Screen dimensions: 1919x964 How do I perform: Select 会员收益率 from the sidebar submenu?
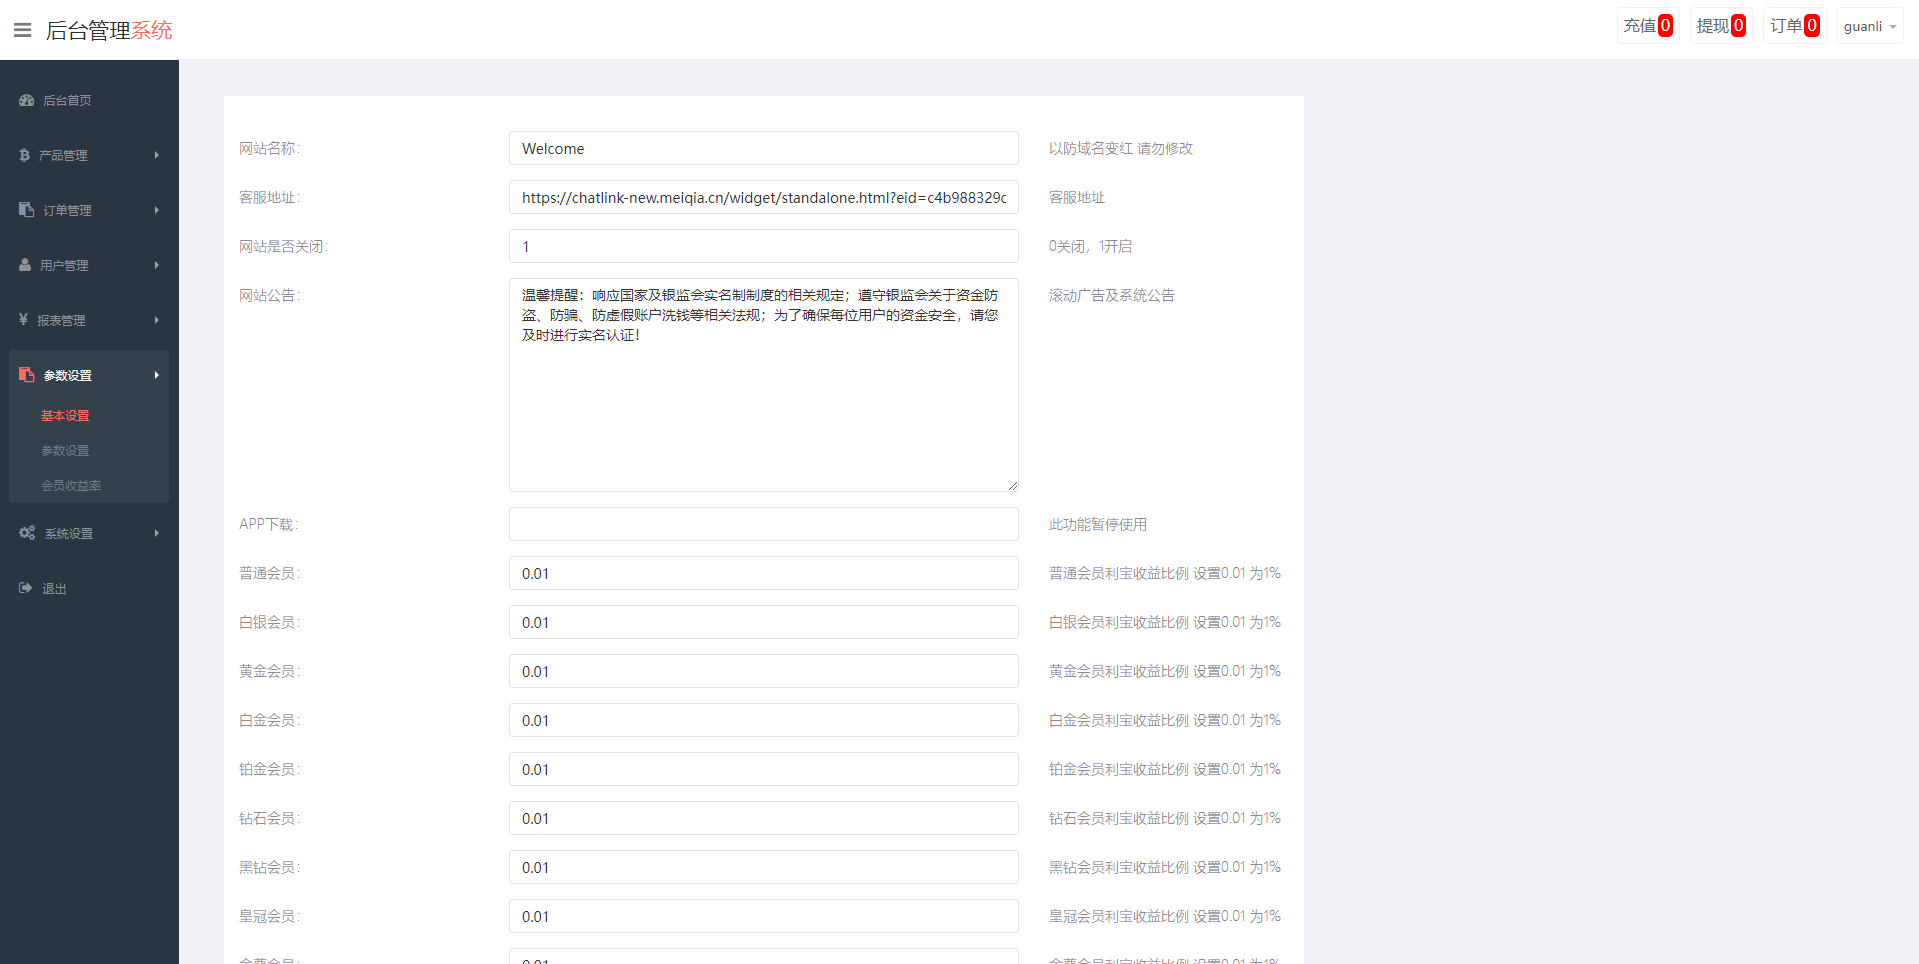(71, 485)
